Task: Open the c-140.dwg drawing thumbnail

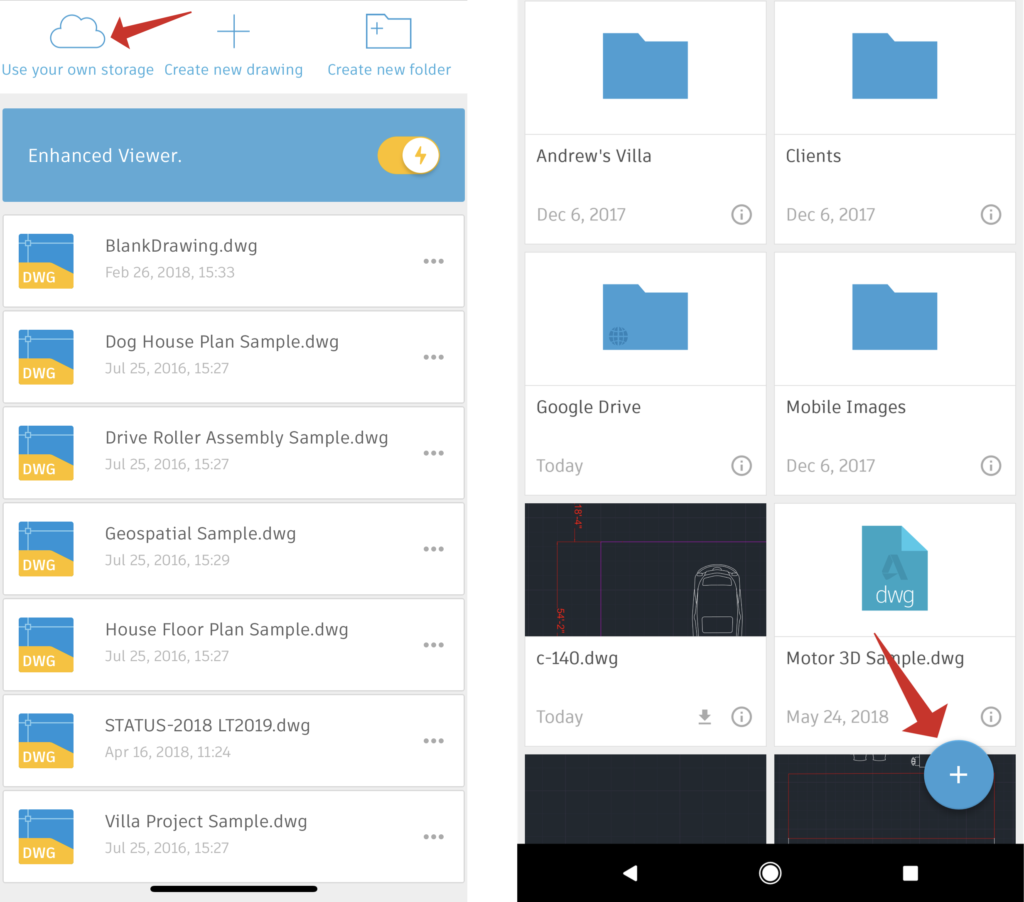Action: (x=645, y=569)
